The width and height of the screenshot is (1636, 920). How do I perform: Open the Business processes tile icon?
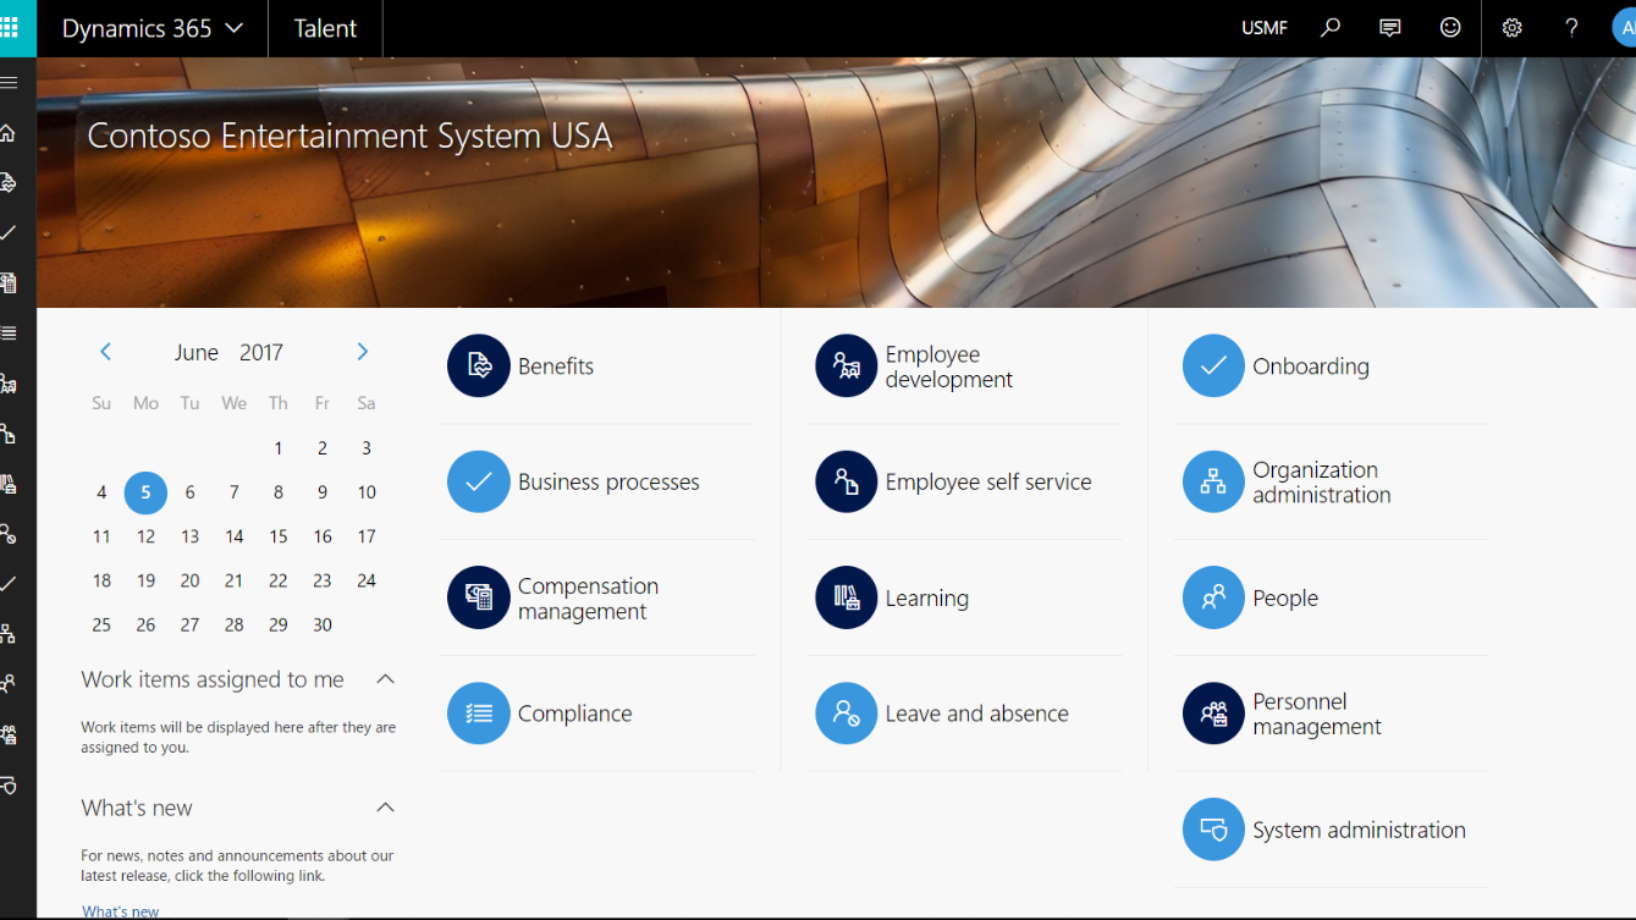479,482
